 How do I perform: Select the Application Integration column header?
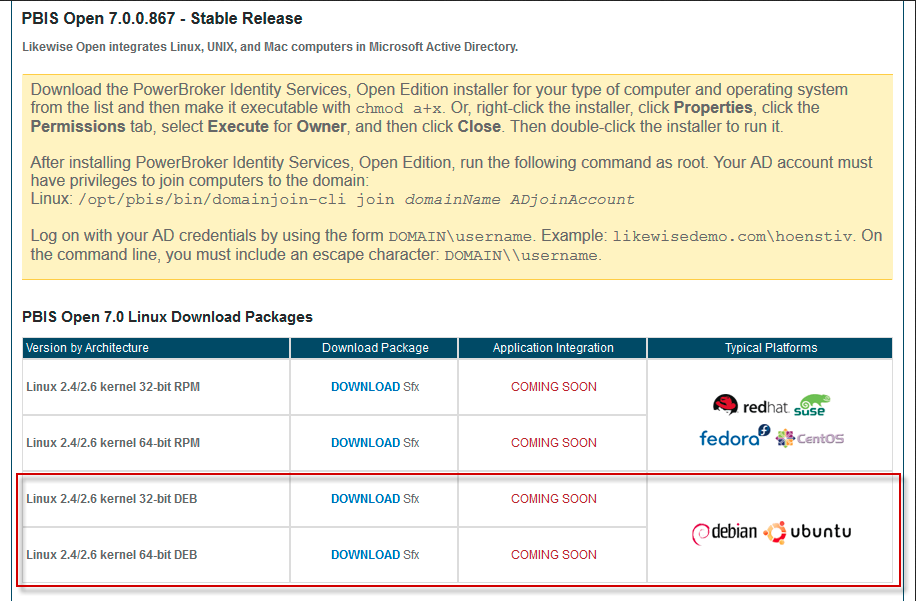pyautogui.click(x=553, y=348)
